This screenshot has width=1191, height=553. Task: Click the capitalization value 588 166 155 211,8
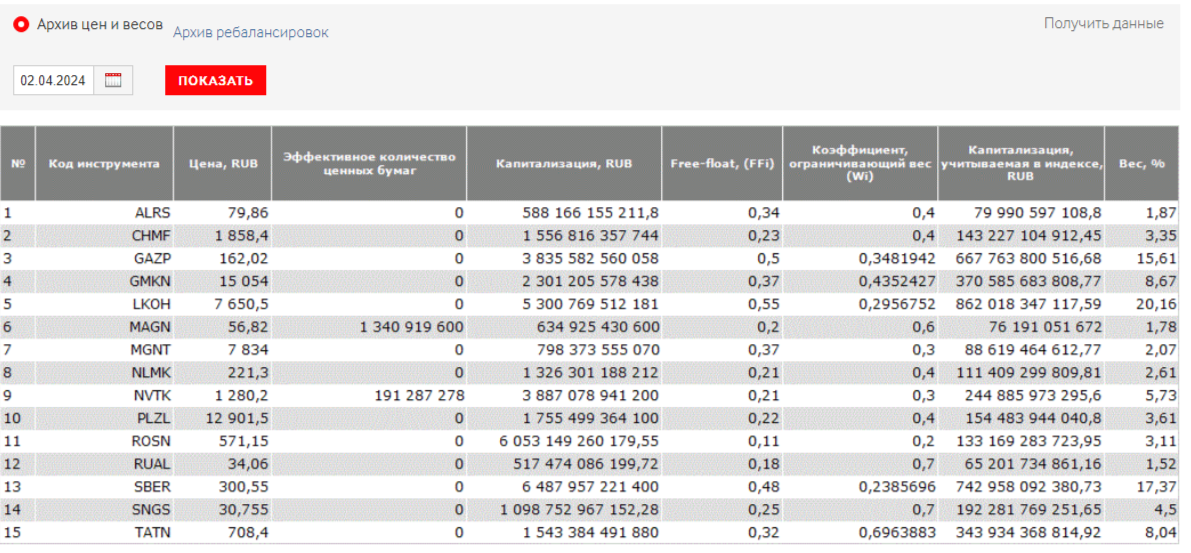tap(590, 213)
